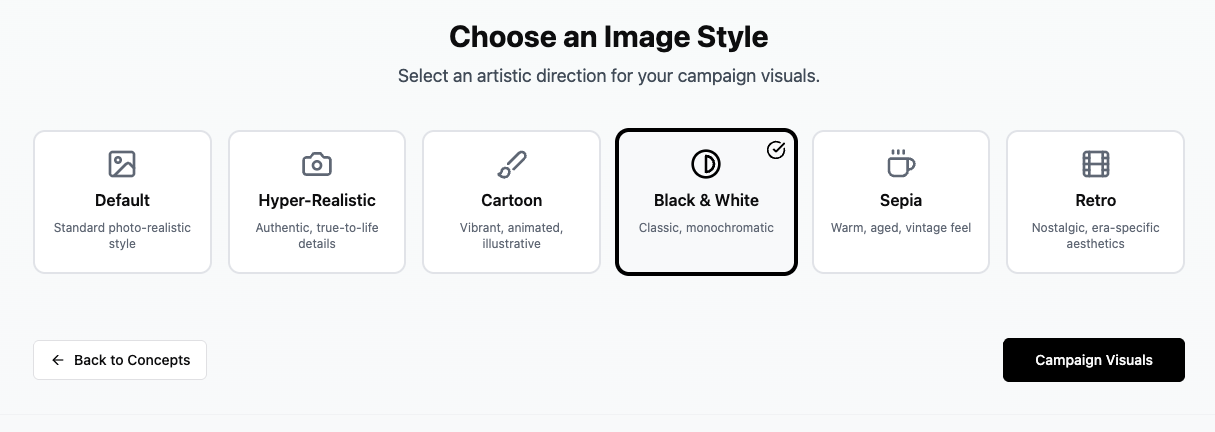
Task: Click the back arrow icon
Action: pos(58,360)
